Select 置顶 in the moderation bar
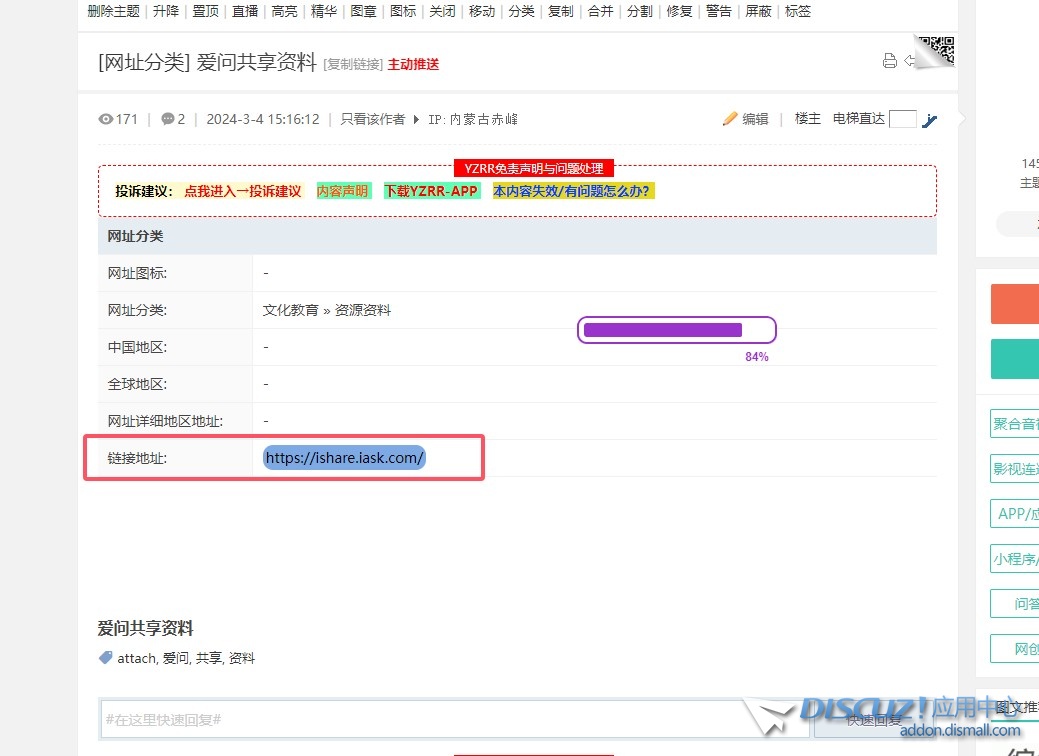Image resolution: width=1039 pixels, height=756 pixels. (205, 12)
